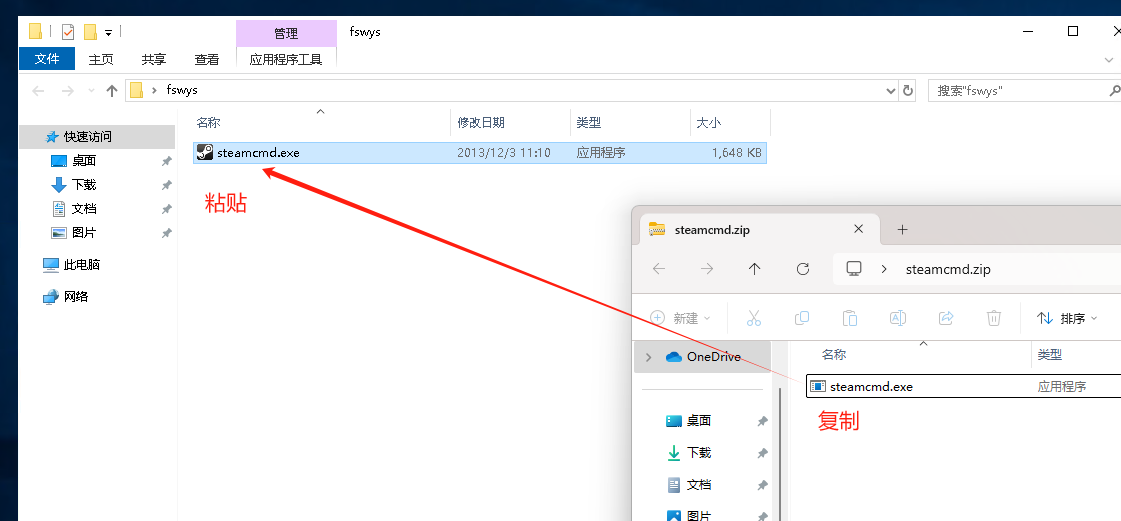Expand the address bar history dropdown
Screen dimensions: 1121x521
pyautogui.click(x=892, y=91)
